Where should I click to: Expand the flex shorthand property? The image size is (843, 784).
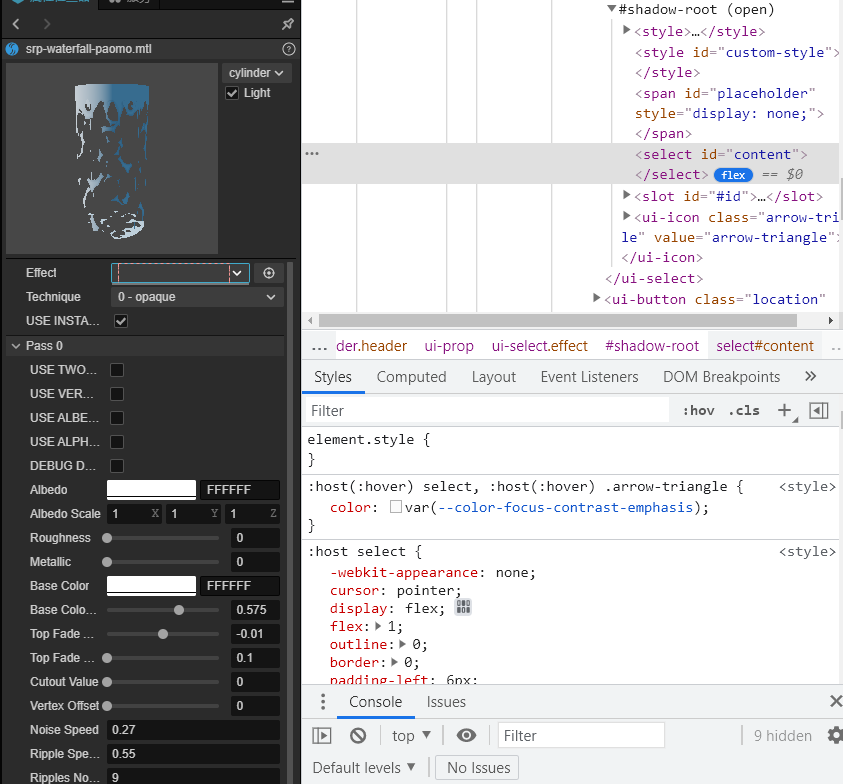click(x=378, y=626)
